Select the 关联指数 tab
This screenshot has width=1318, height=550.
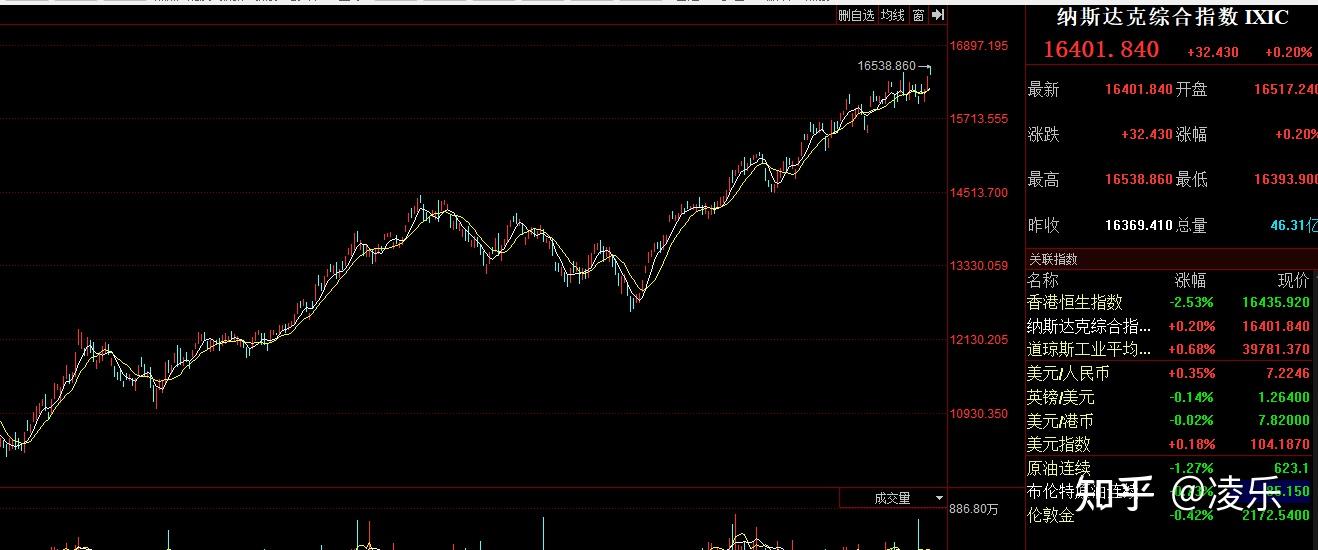[1054, 259]
